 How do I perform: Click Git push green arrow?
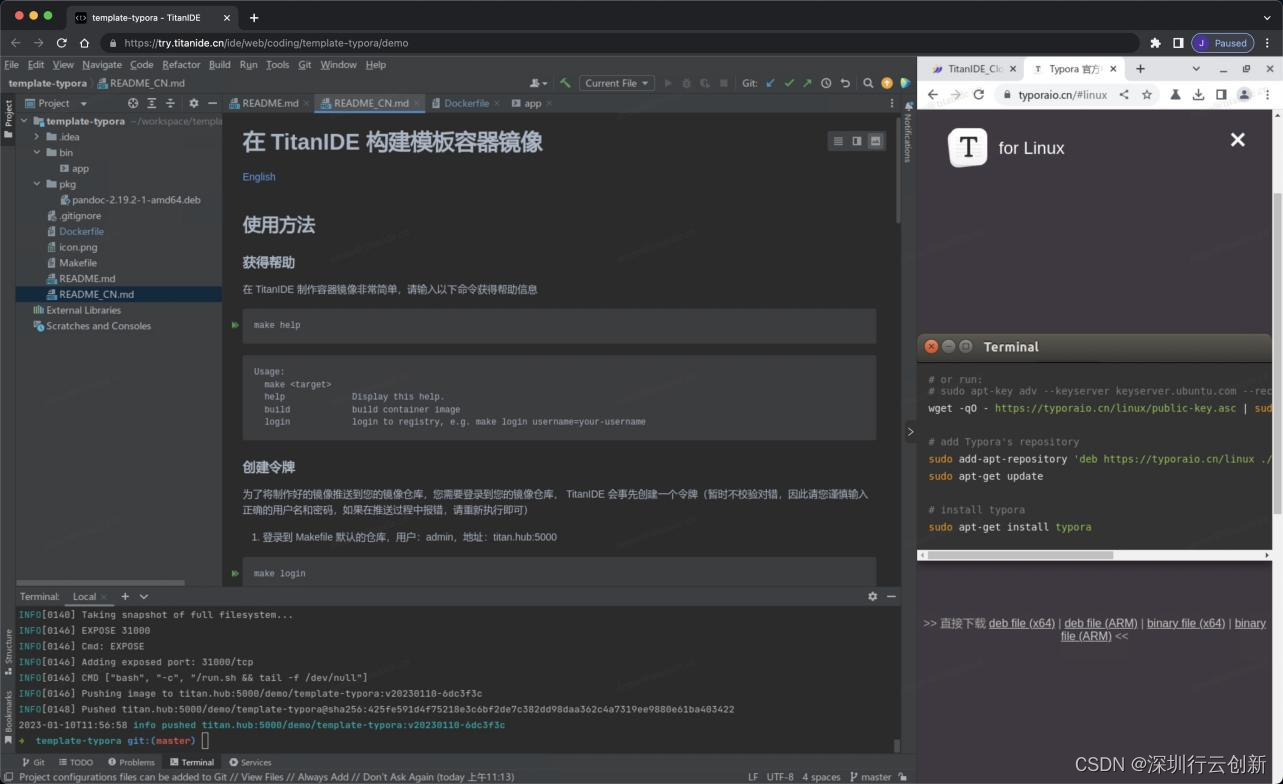(807, 83)
